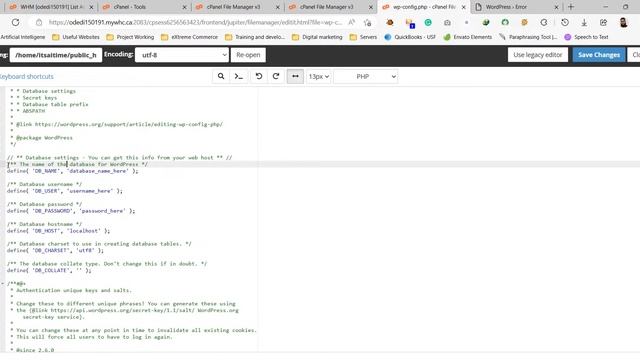
Task: Click the DB_COLLATE define line
Action: click(x=49, y=271)
